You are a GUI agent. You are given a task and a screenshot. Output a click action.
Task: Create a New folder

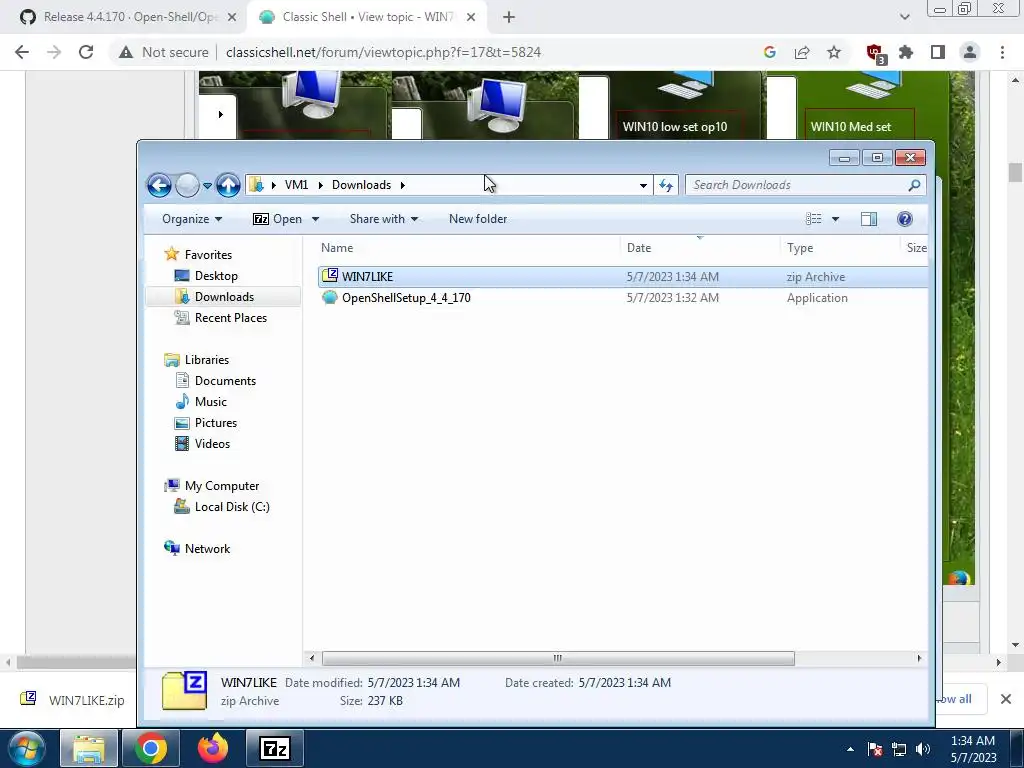click(478, 219)
